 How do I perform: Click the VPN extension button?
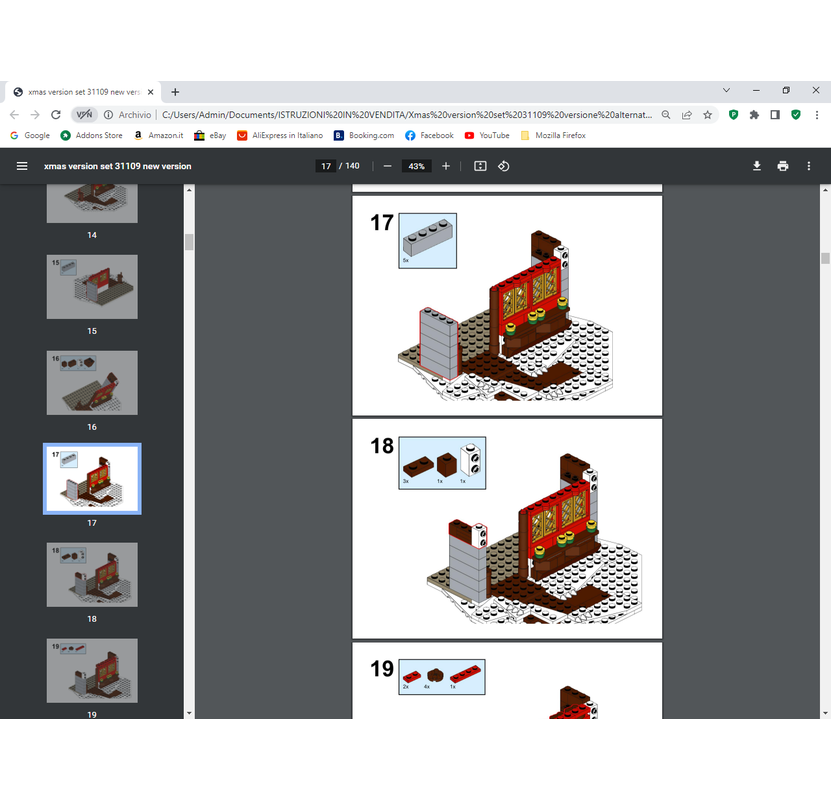(x=84, y=115)
